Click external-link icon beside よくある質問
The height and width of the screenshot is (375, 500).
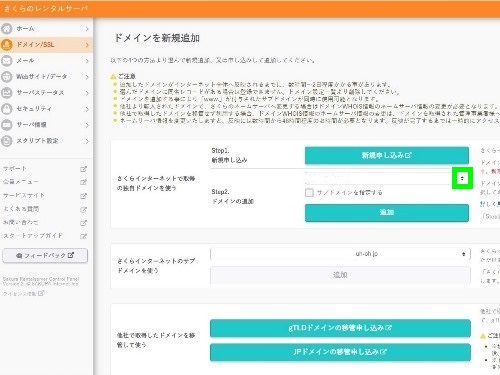click(83, 210)
